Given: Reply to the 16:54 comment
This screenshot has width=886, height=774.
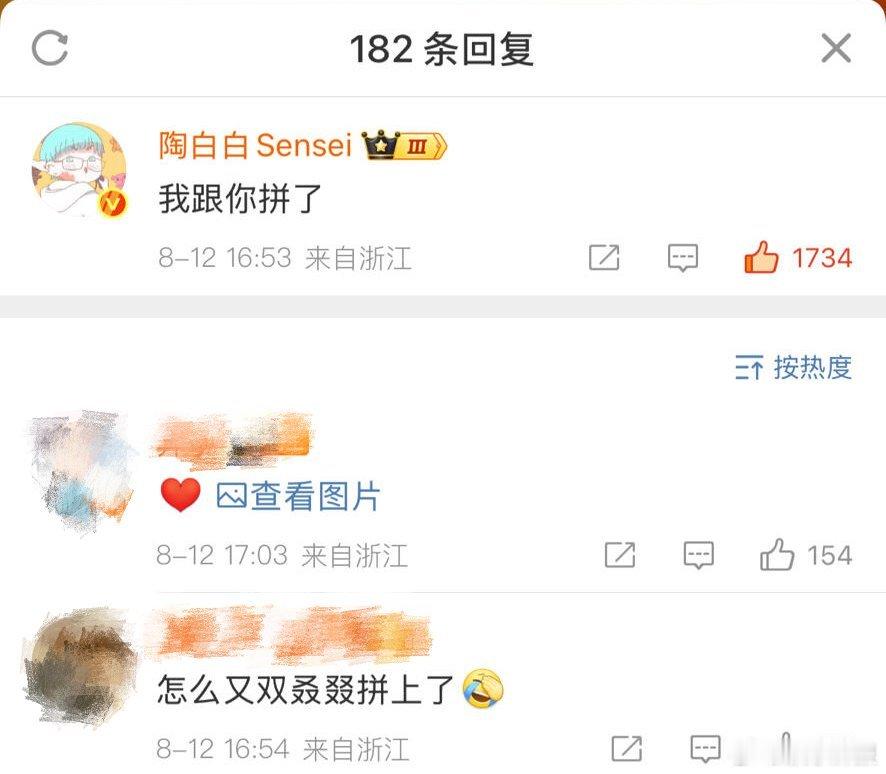Looking at the screenshot, I should [x=705, y=749].
